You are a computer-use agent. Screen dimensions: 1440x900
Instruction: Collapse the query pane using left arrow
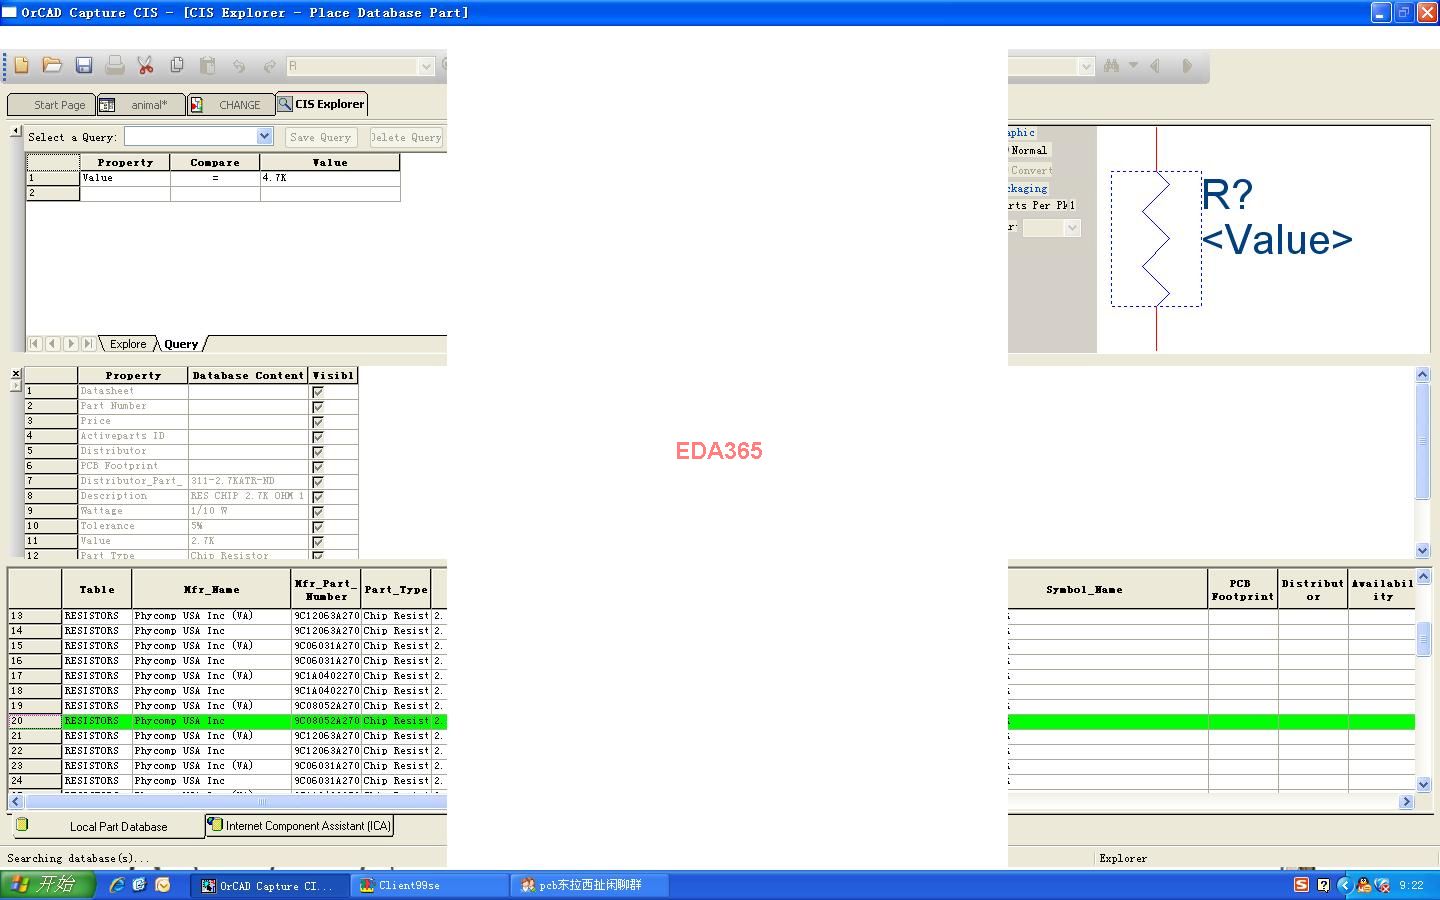click(x=15, y=131)
